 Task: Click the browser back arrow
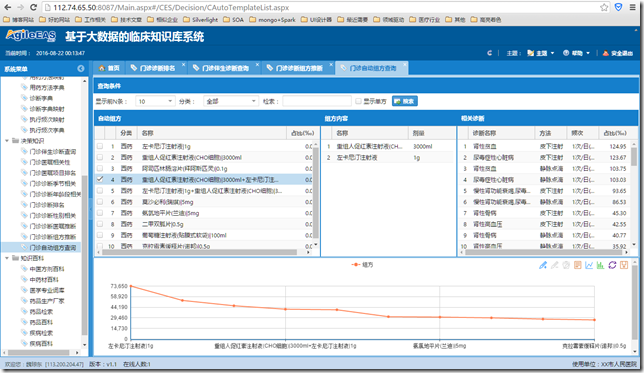pyautogui.click(x=8, y=7)
